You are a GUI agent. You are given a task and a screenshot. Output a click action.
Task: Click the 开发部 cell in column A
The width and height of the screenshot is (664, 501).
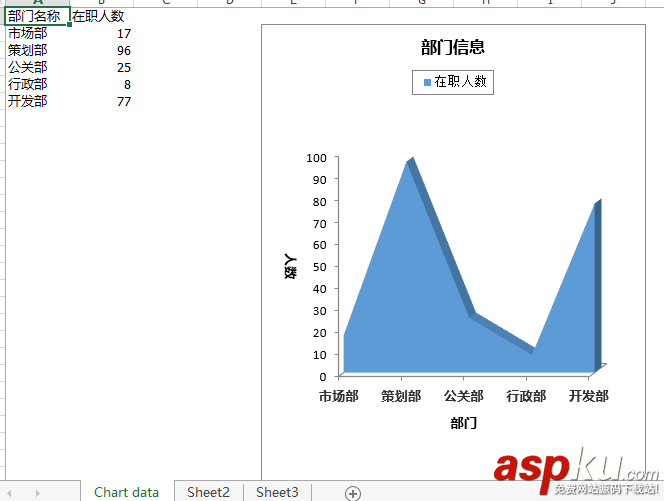pos(37,101)
